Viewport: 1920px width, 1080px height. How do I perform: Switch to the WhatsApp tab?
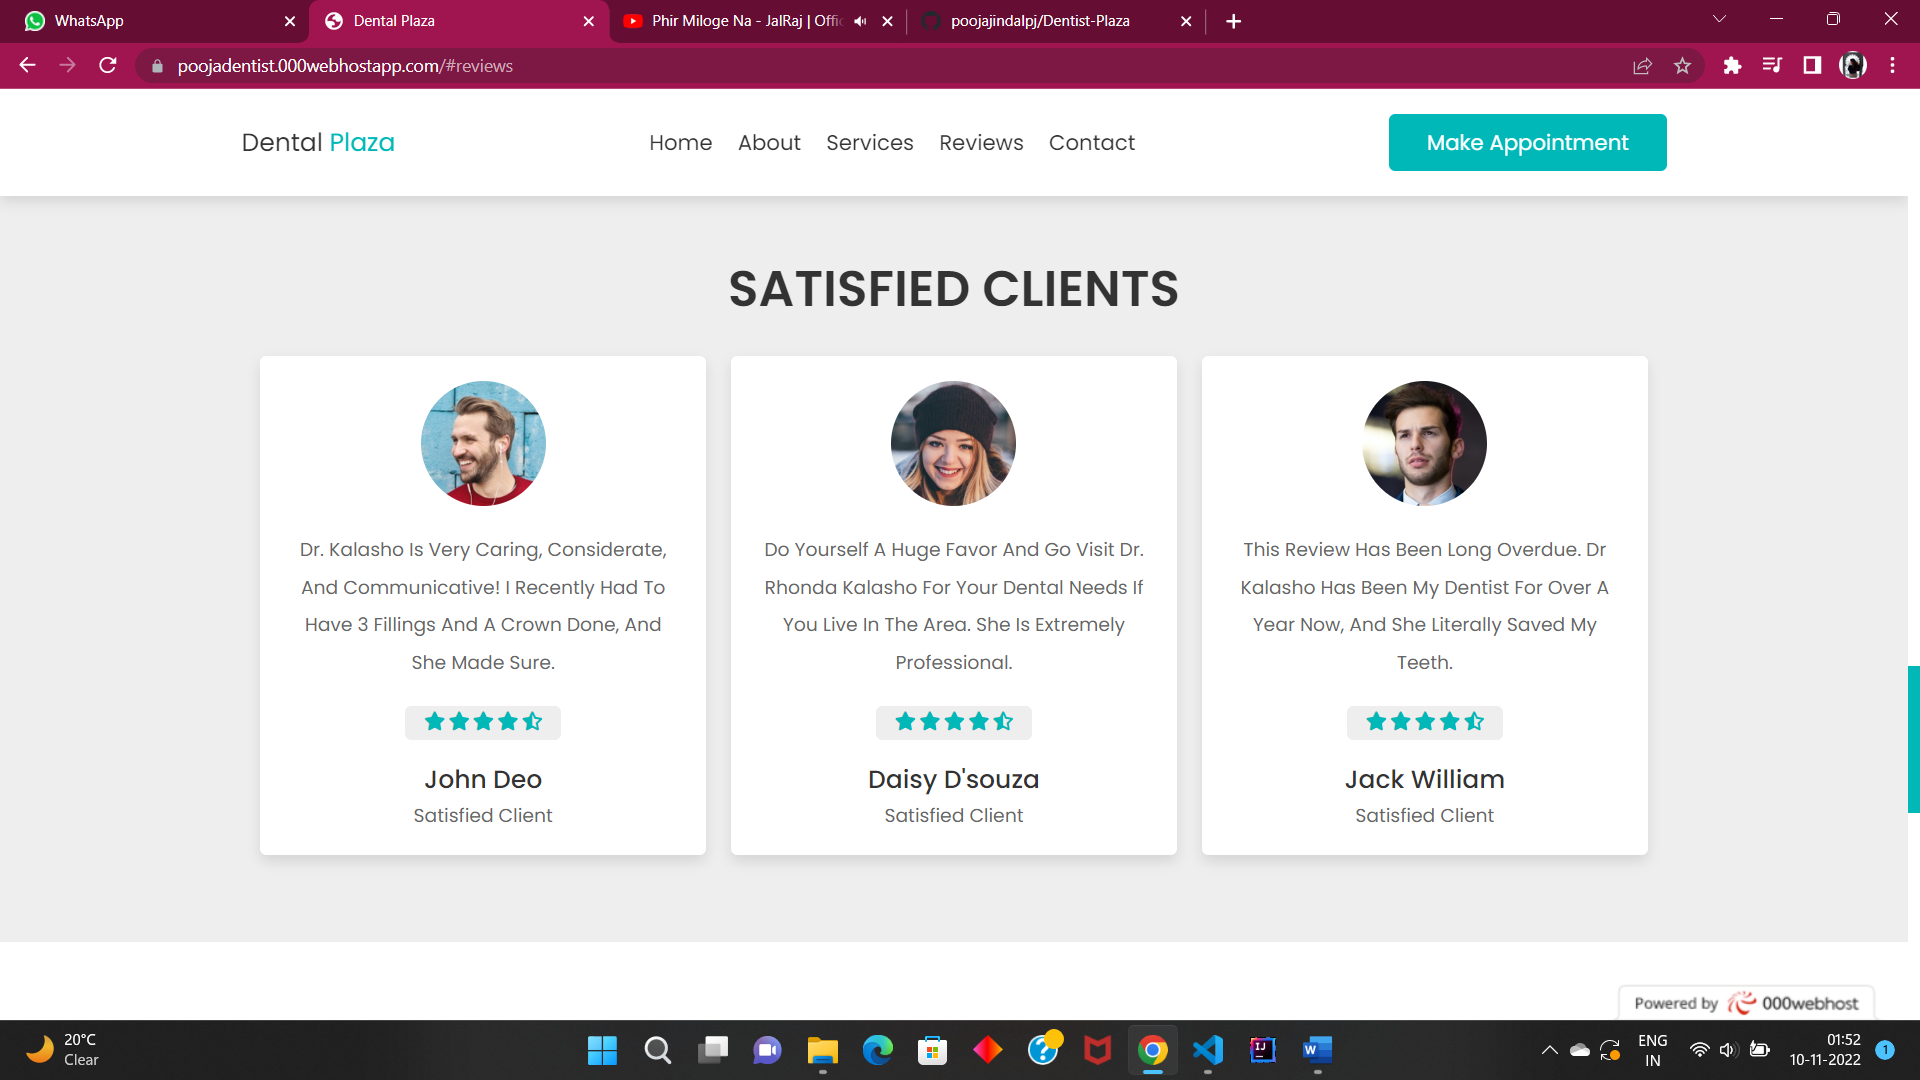[150, 21]
